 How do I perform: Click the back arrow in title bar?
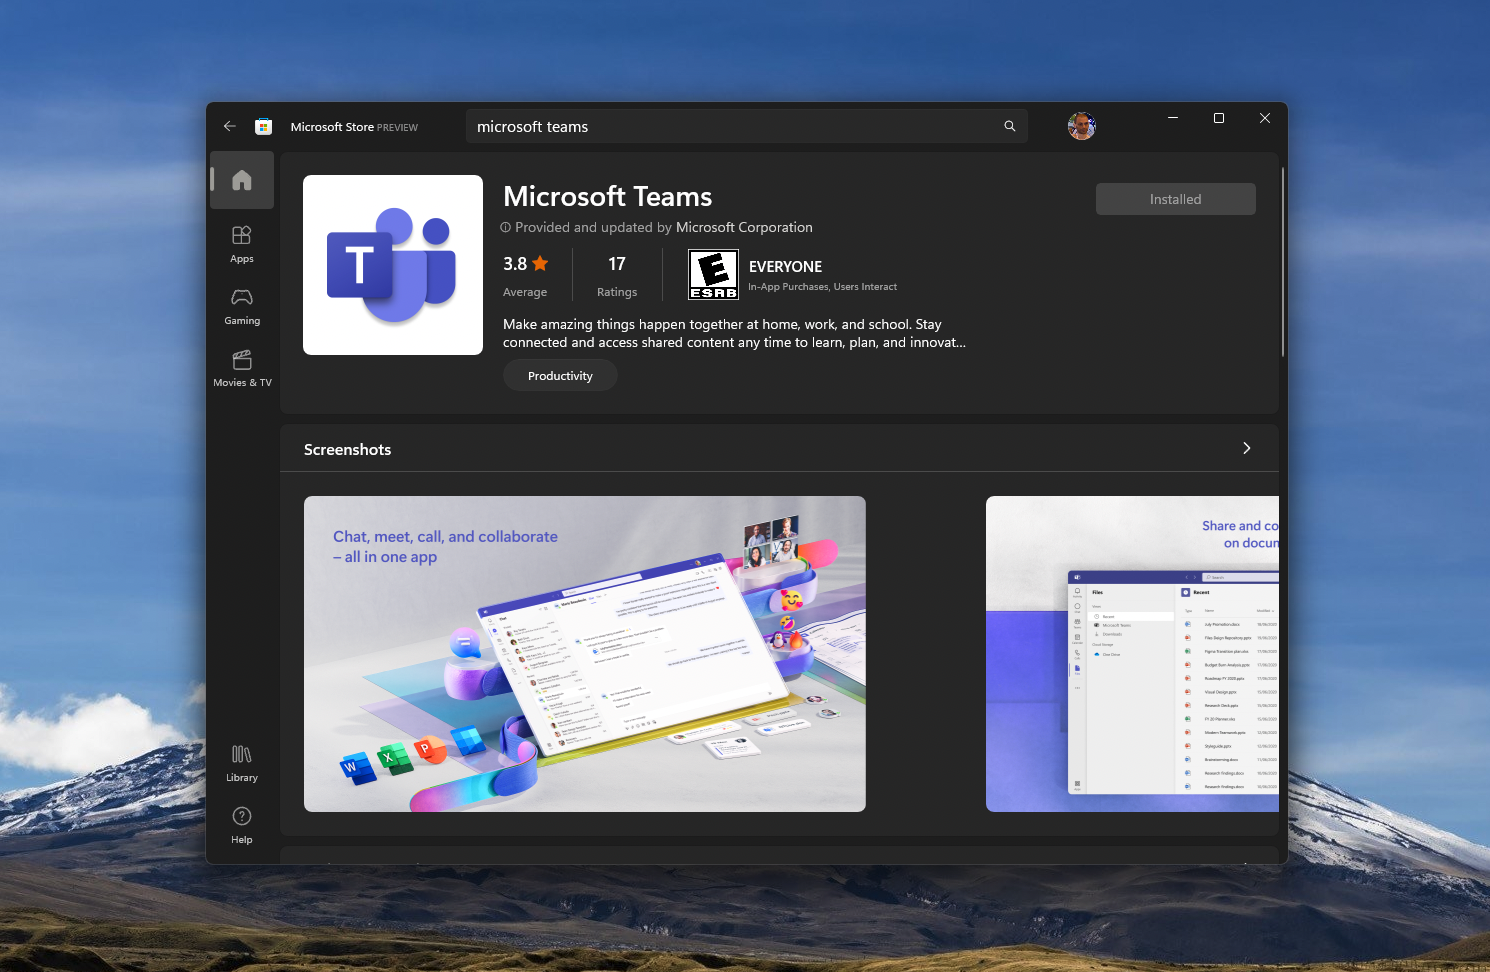pos(230,127)
